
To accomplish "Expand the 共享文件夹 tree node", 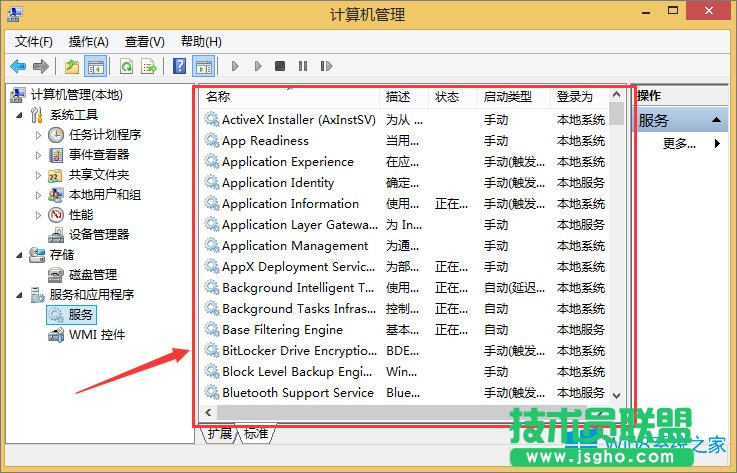I will tap(39, 175).
